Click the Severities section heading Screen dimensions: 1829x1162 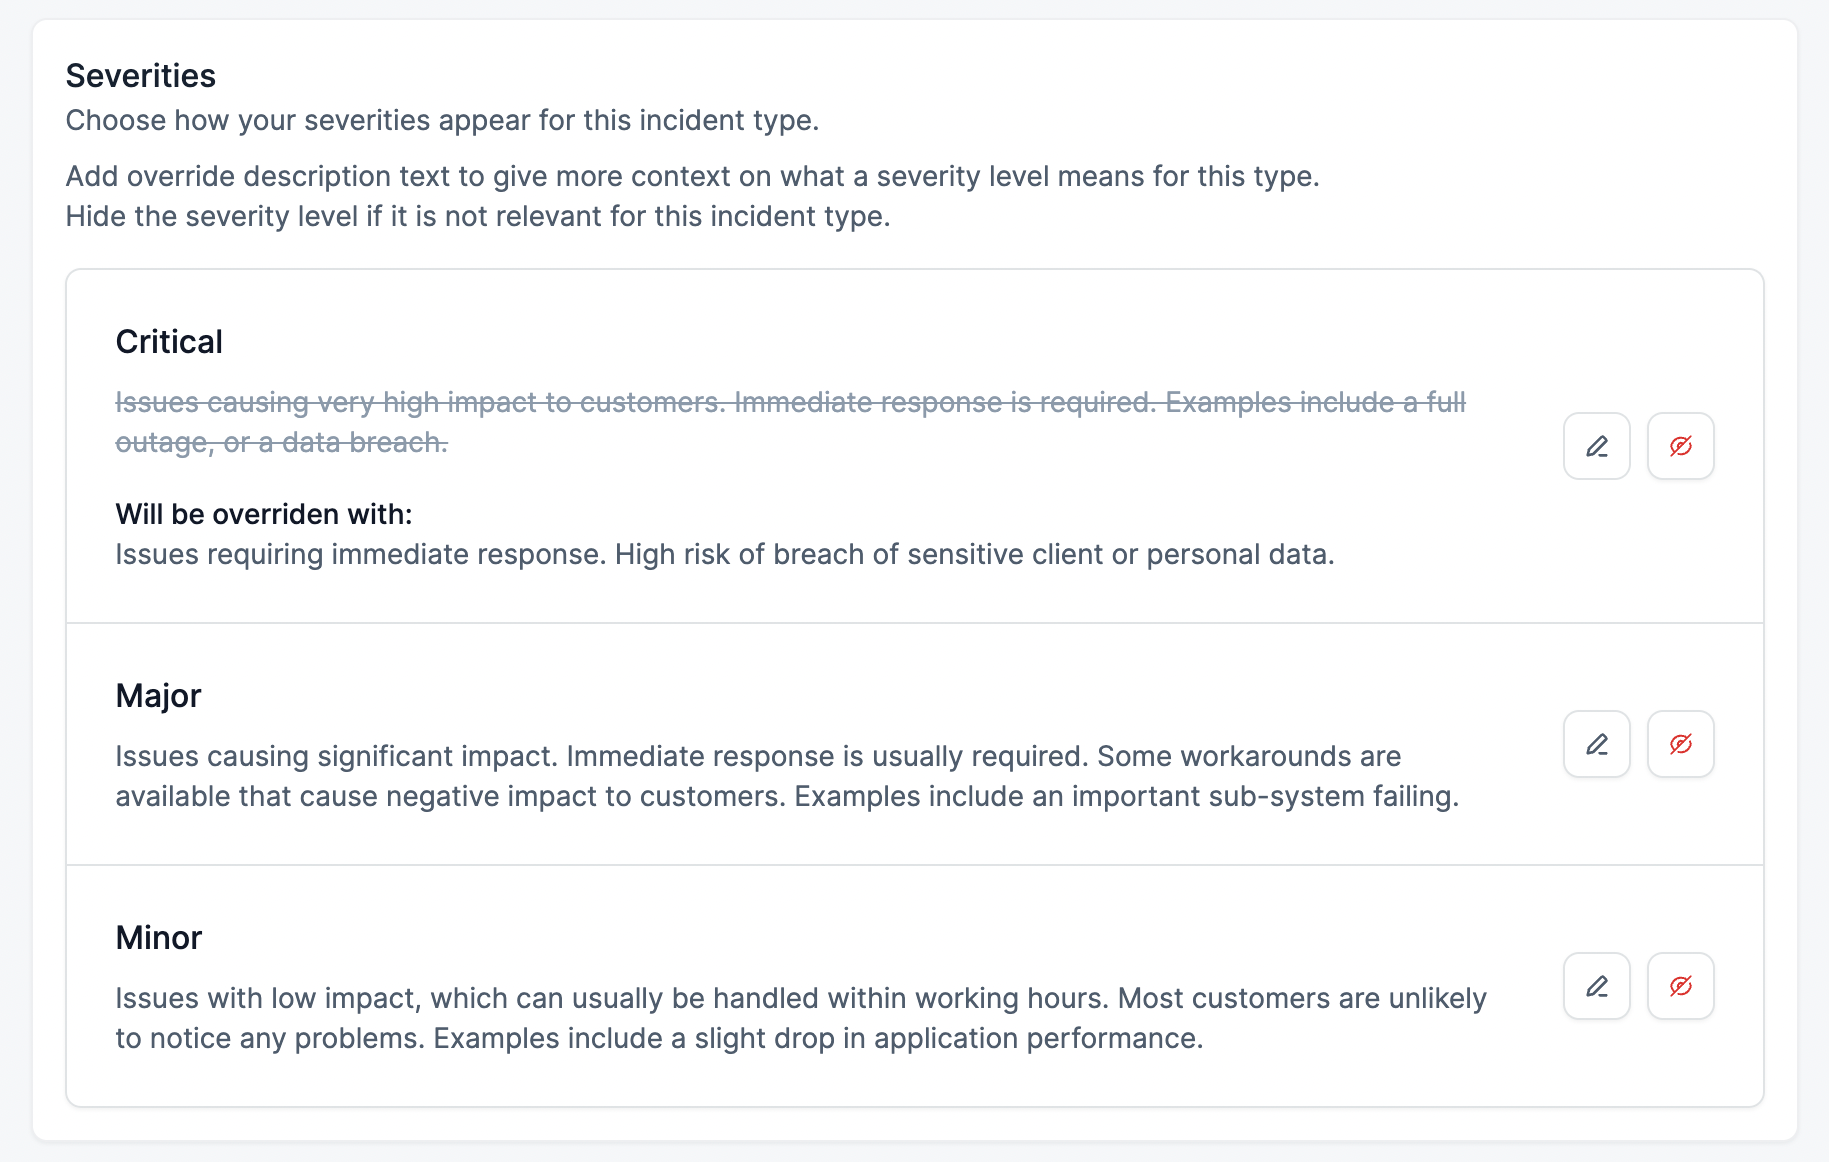click(141, 76)
